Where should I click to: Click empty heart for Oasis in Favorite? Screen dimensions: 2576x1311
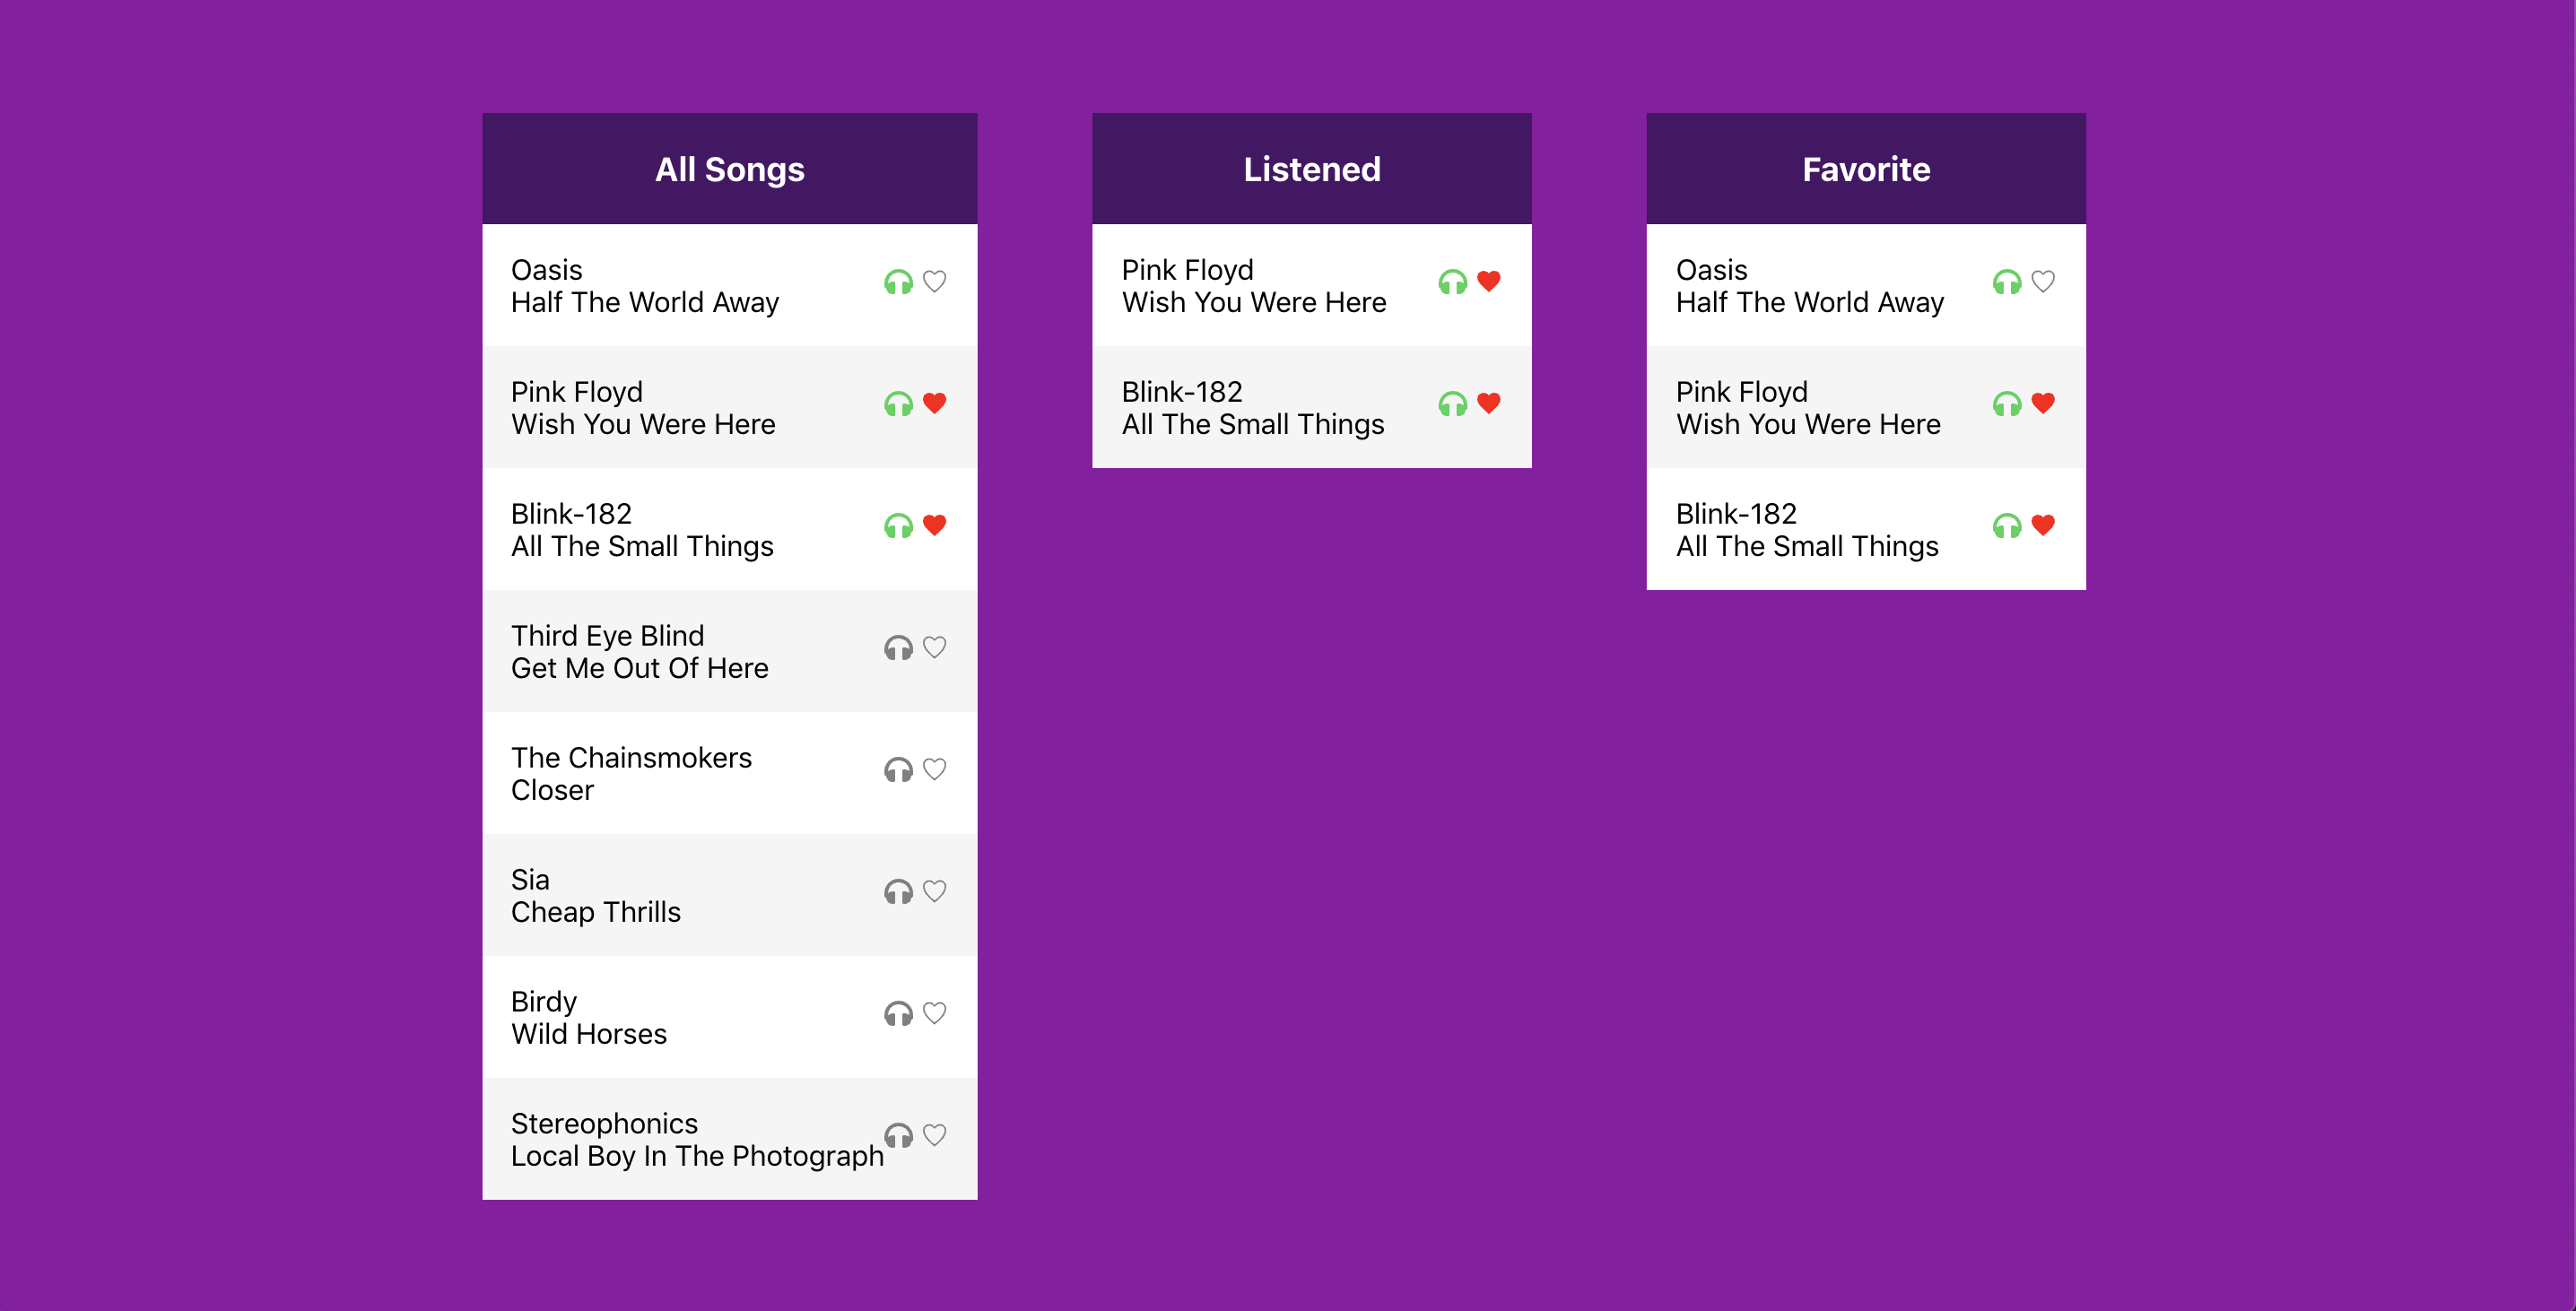click(2042, 282)
